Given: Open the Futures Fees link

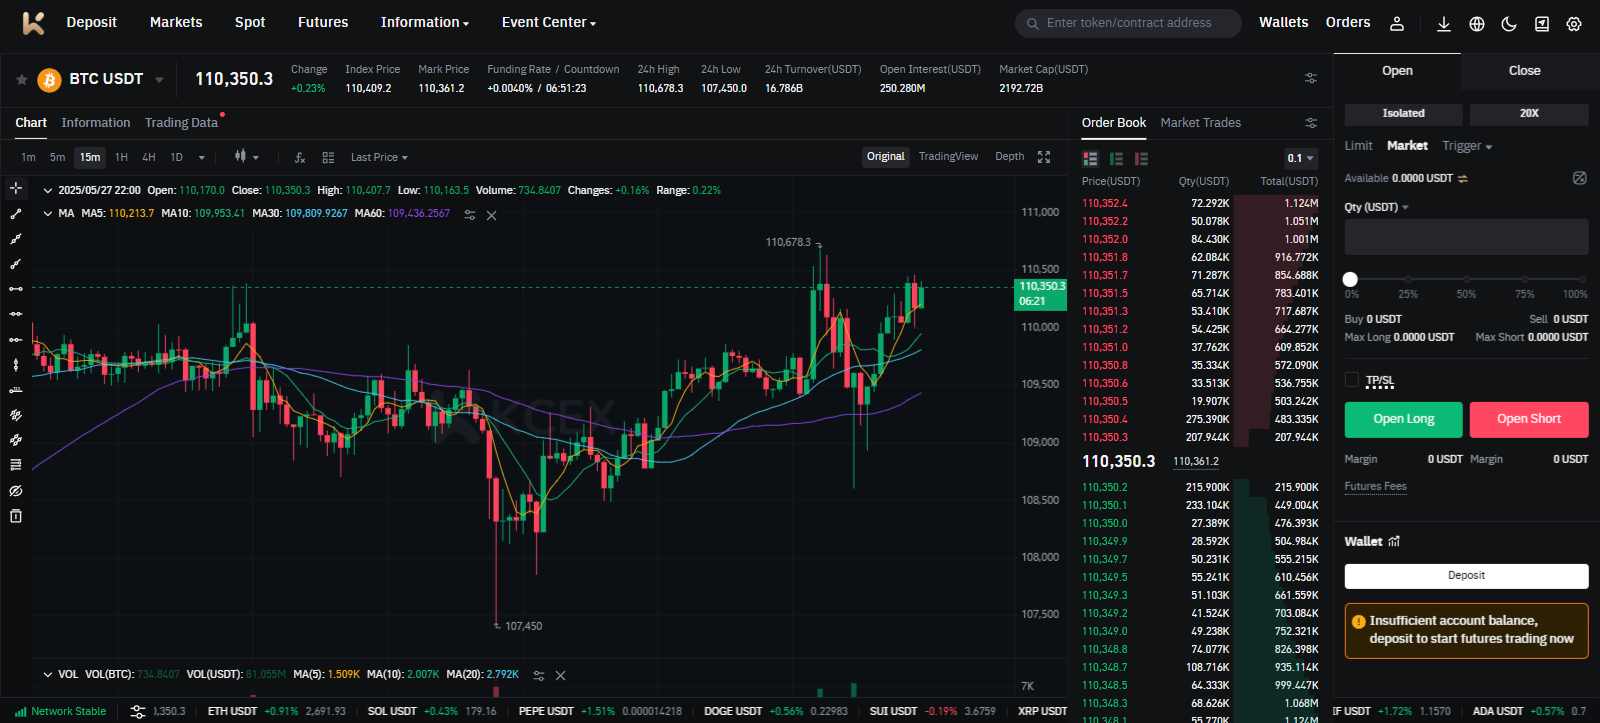Looking at the screenshot, I should (x=1375, y=487).
